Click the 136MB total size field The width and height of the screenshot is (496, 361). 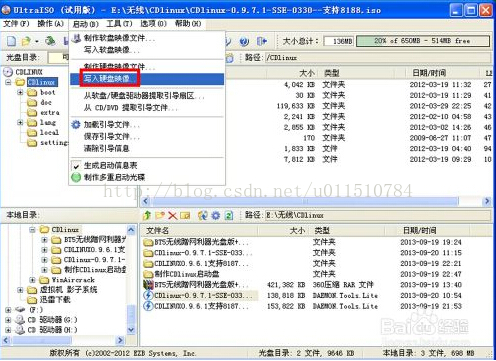point(339,41)
